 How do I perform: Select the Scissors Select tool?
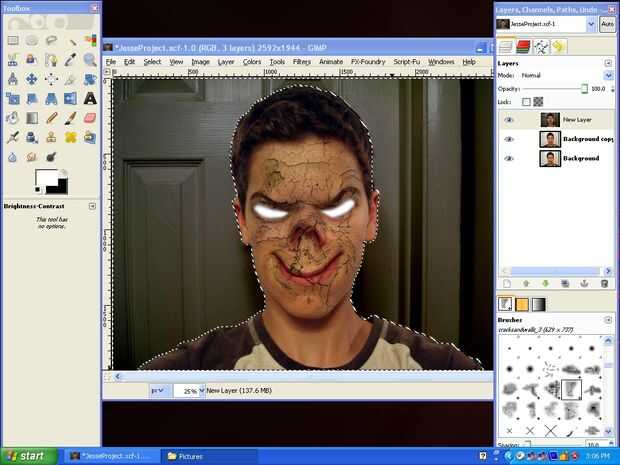click(x=13, y=60)
